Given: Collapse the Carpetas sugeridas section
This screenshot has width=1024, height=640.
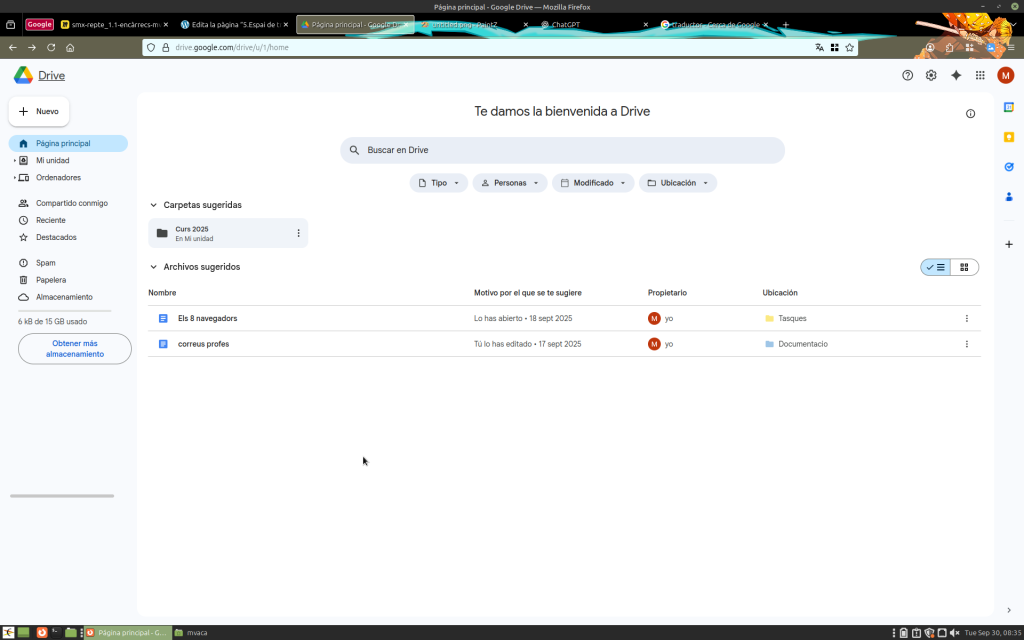Looking at the screenshot, I should tap(153, 205).
